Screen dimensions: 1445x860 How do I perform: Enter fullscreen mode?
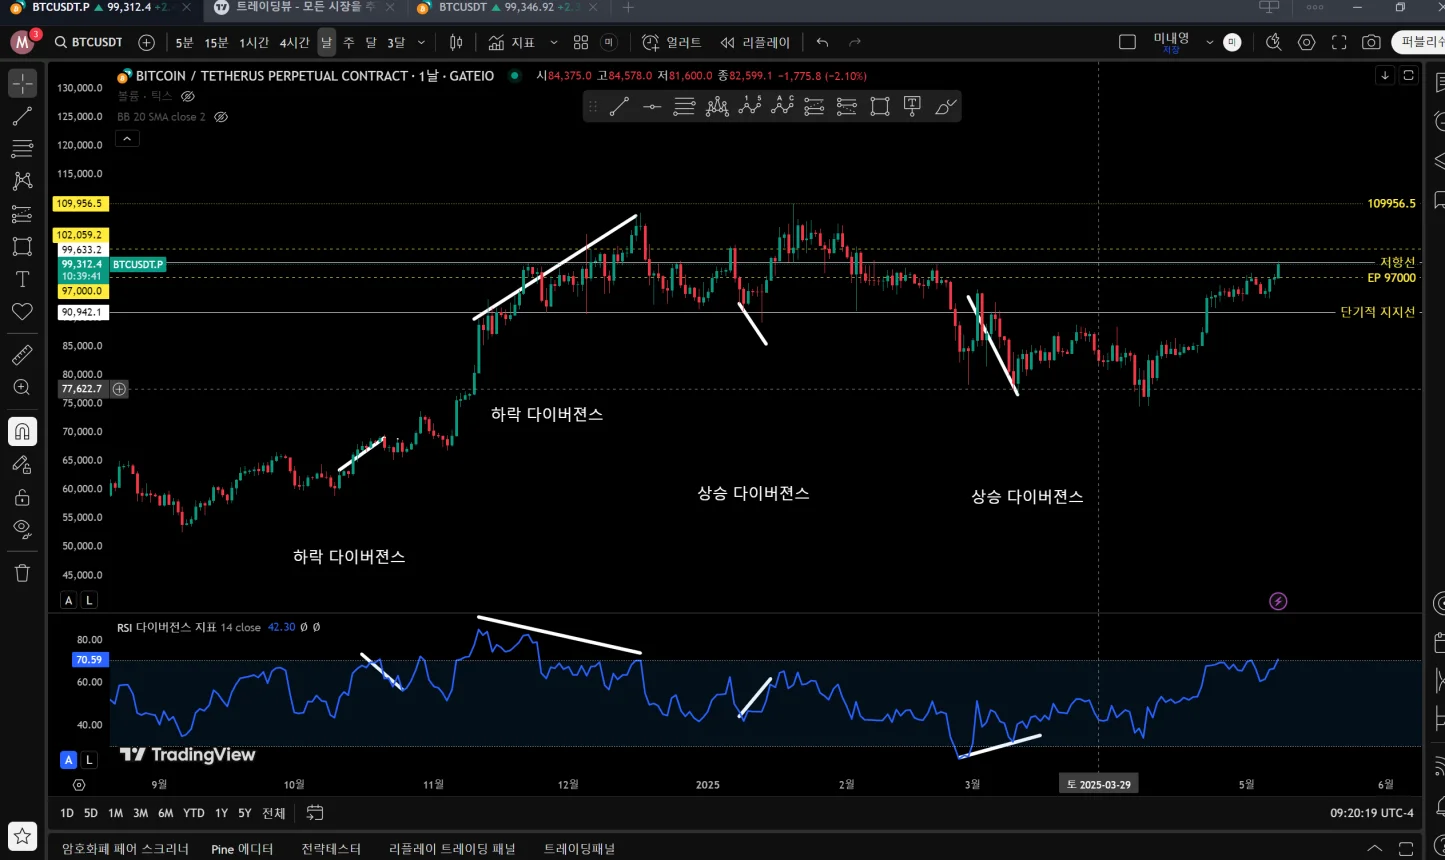click(1339, 42)
